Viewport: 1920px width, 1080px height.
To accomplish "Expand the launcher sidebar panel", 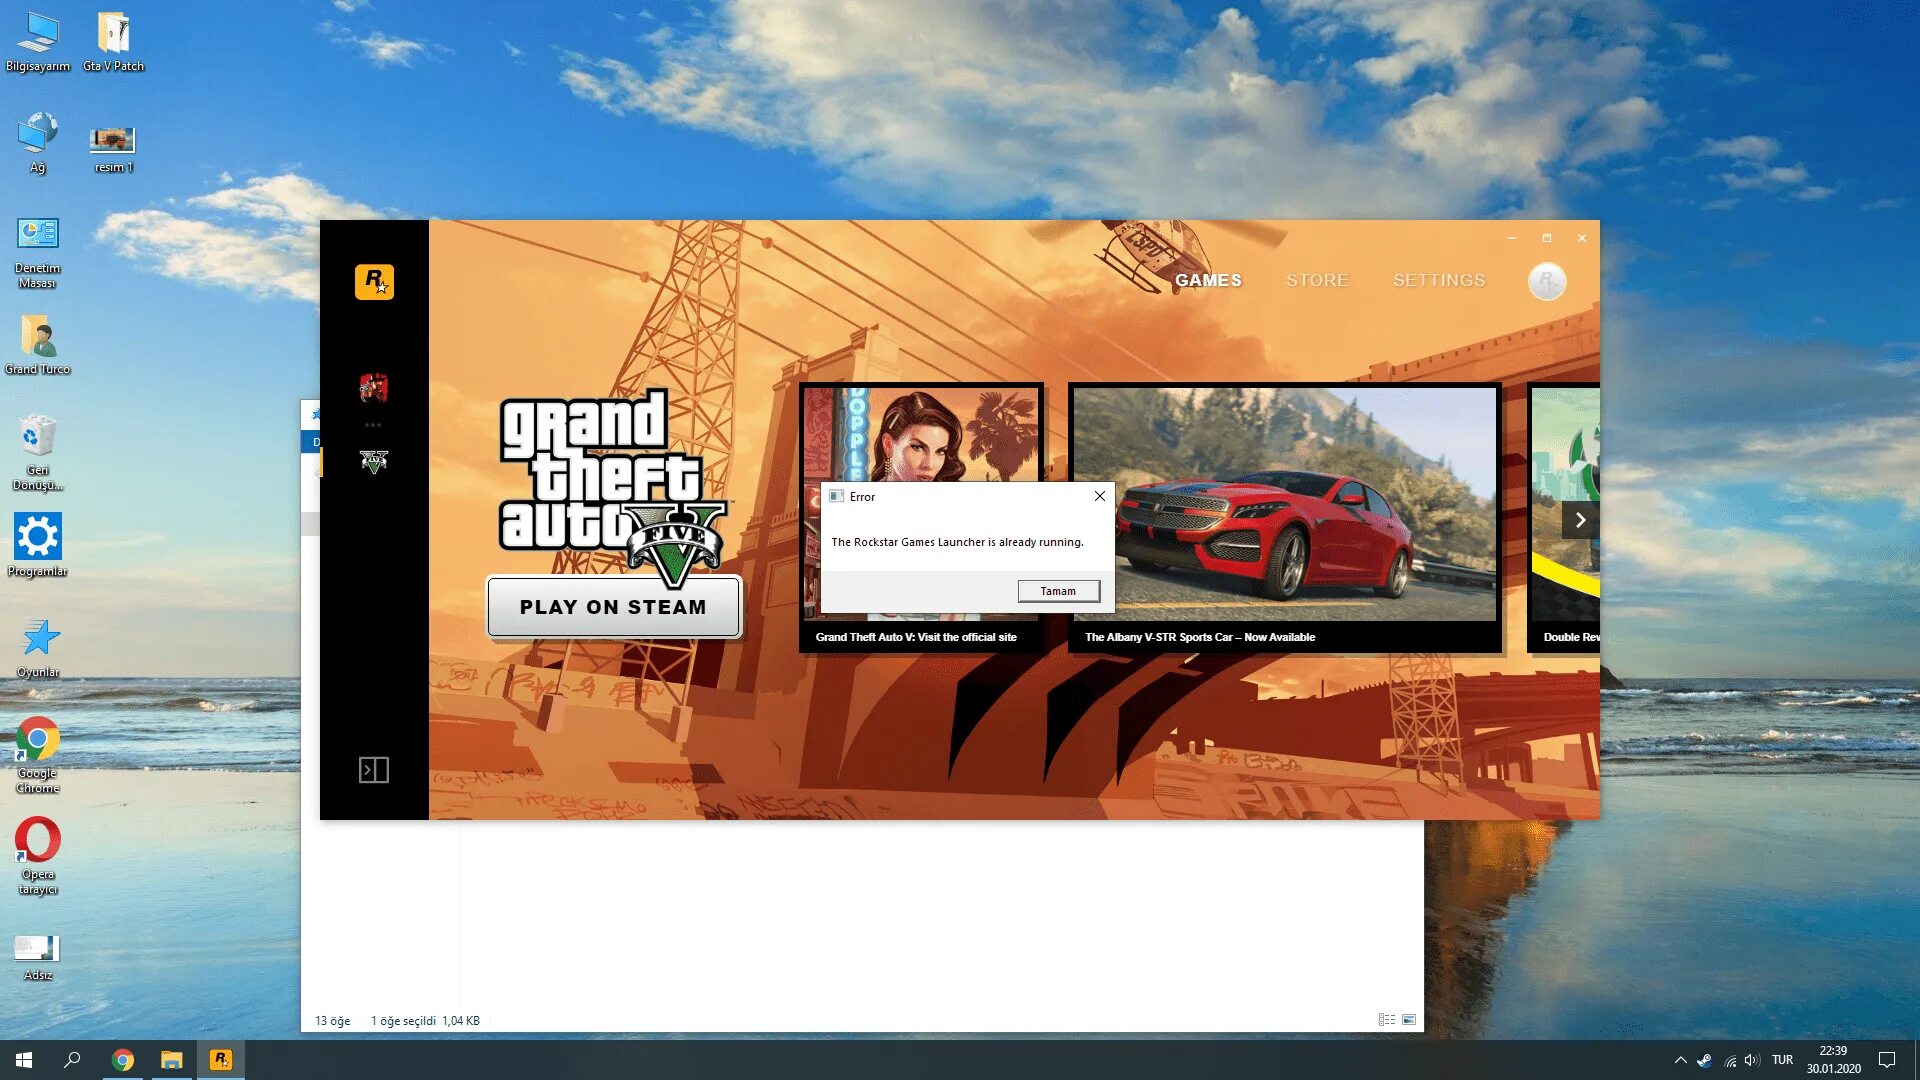I will 374,770.
